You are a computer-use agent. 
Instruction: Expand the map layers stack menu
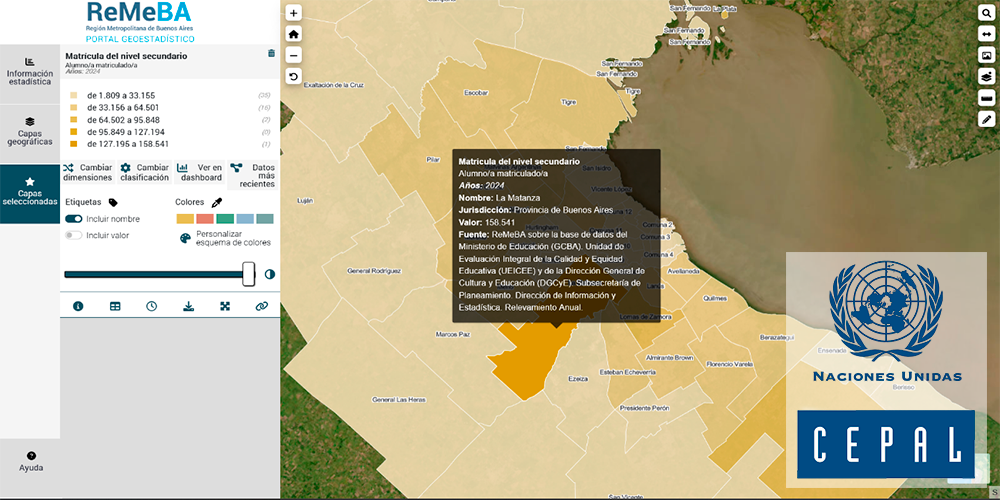[x=986, y=76]
